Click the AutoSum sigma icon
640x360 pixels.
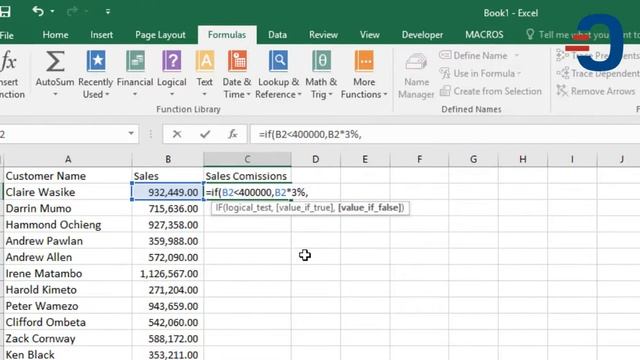point(55,61)
